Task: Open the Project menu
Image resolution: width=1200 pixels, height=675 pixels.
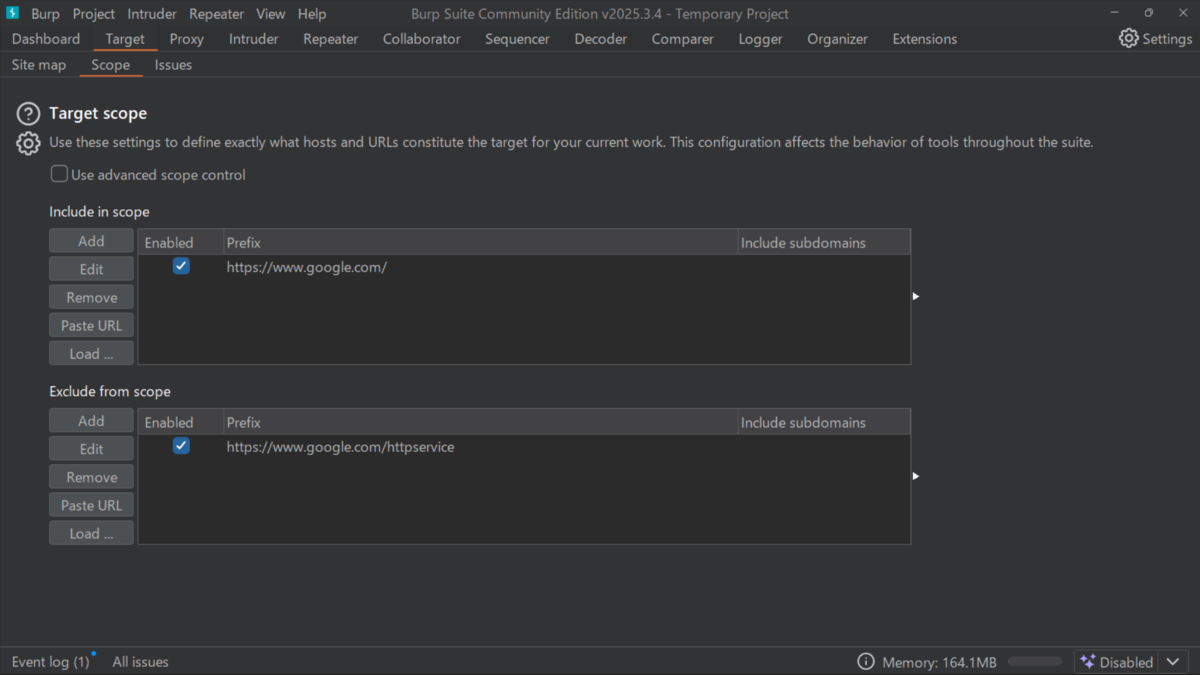Action: pyautogui.click(x=93, y=14)
